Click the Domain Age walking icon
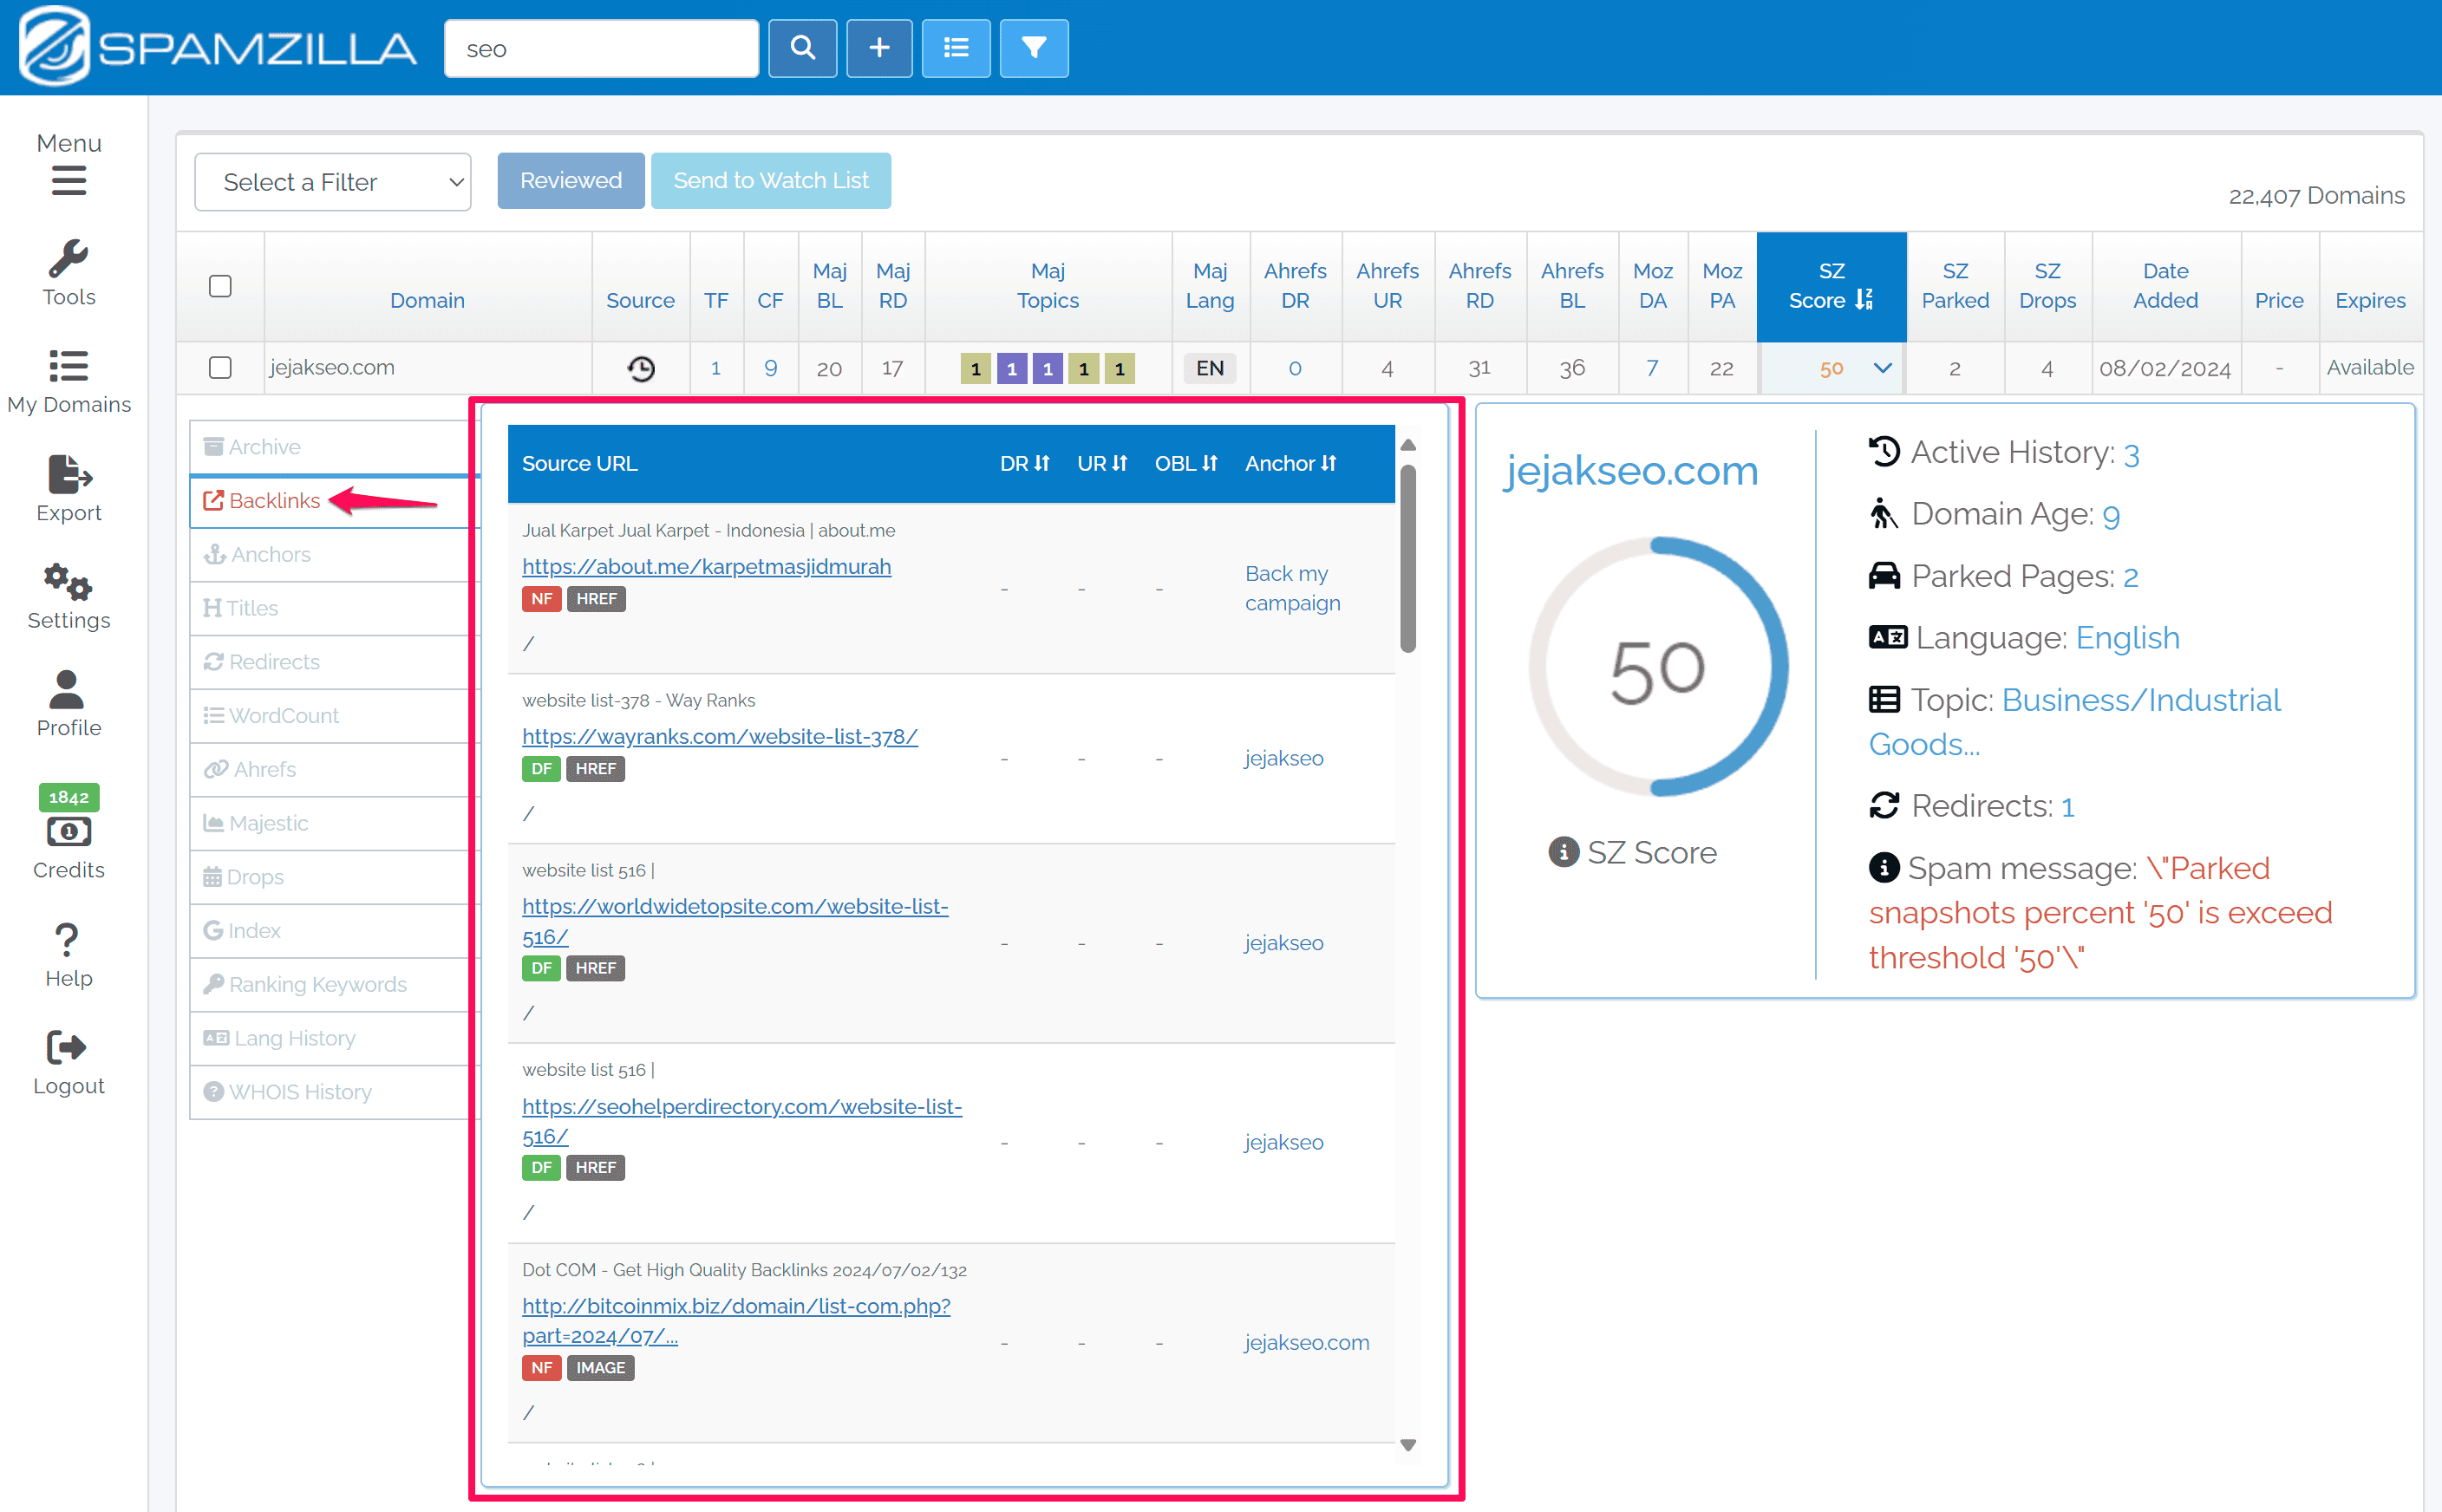 tap(1883, 514)
